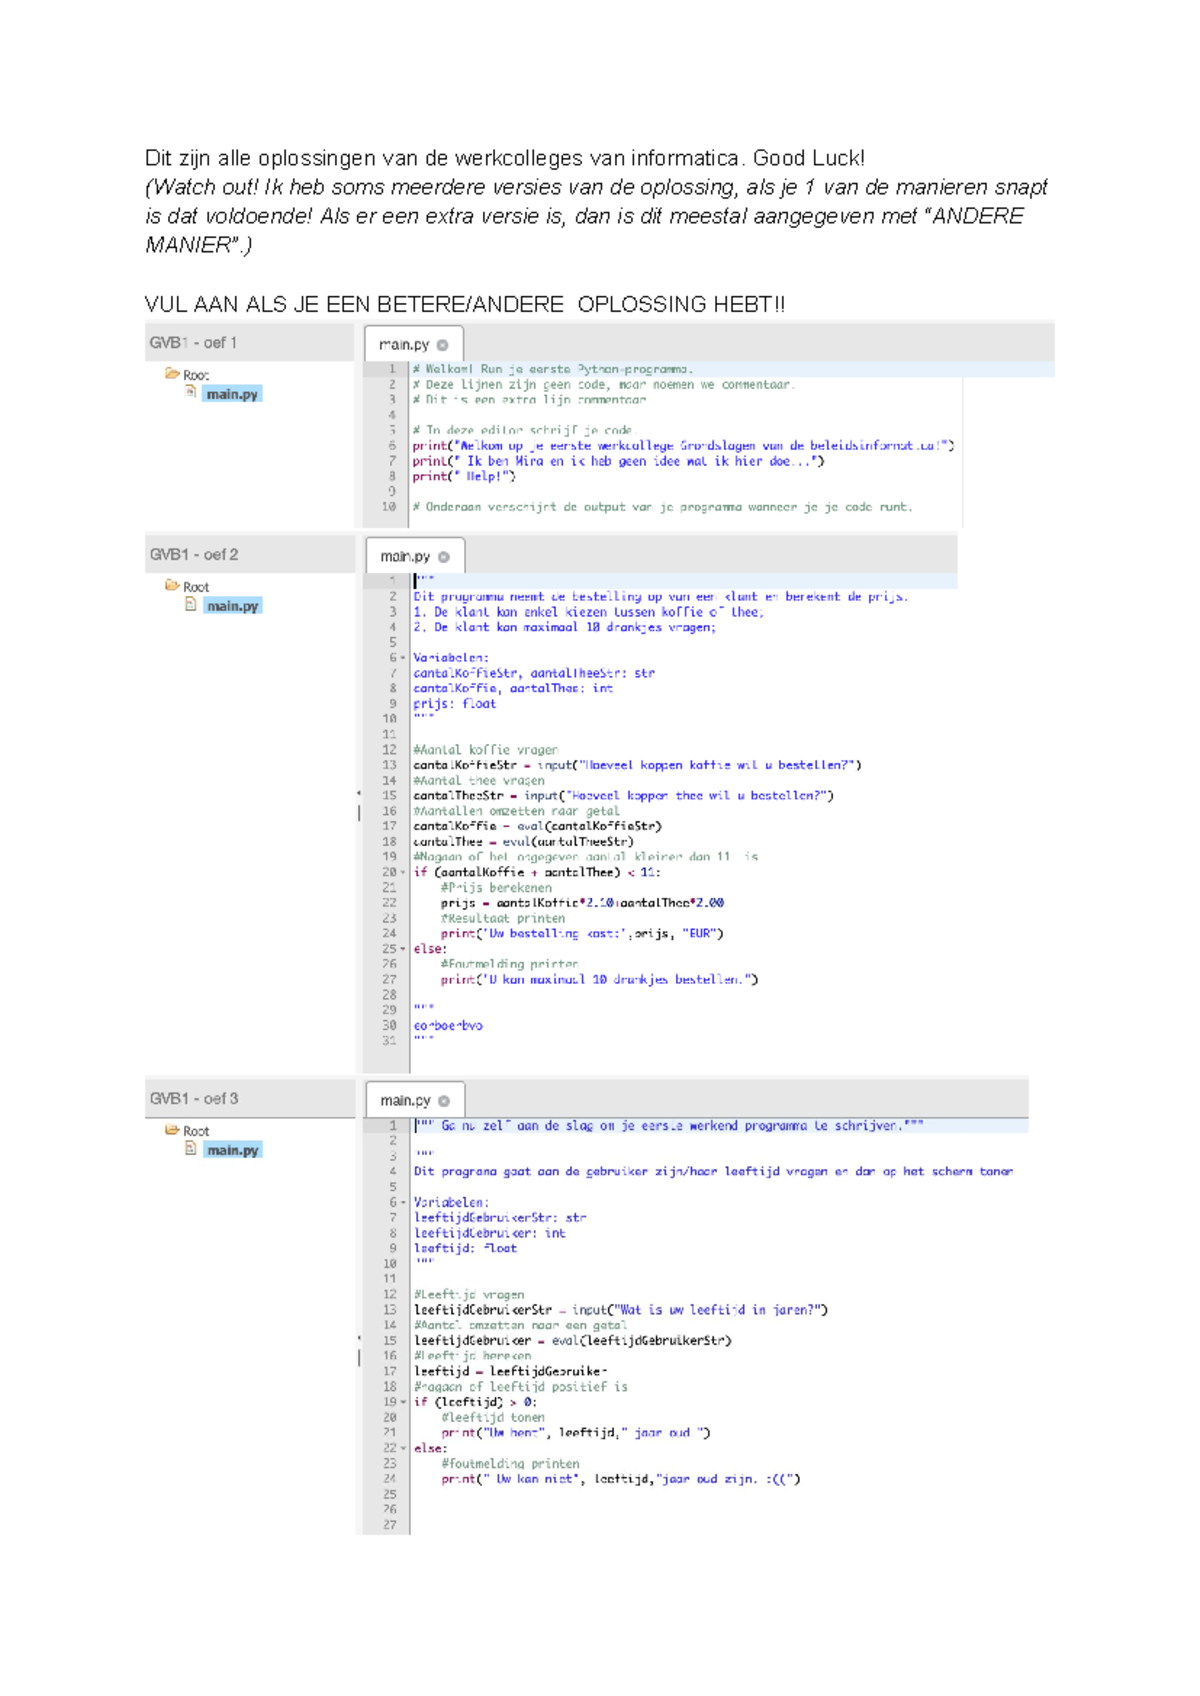Collapse the if-block fold arrow at line 20 in oef 2
Image resolution: width=1200 pixels, height=1696 pixels.
(403, 872)
